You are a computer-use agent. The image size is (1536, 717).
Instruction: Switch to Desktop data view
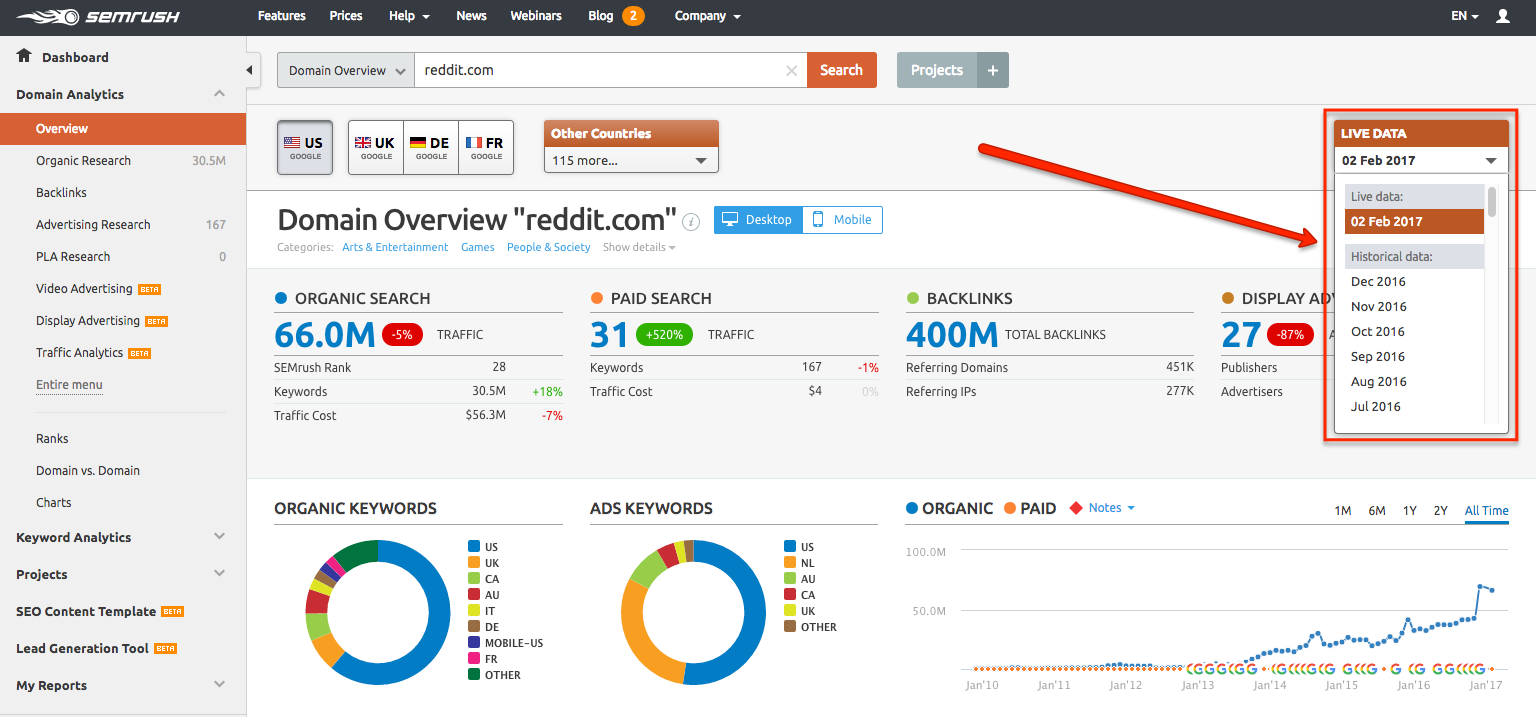pos(758,220)
